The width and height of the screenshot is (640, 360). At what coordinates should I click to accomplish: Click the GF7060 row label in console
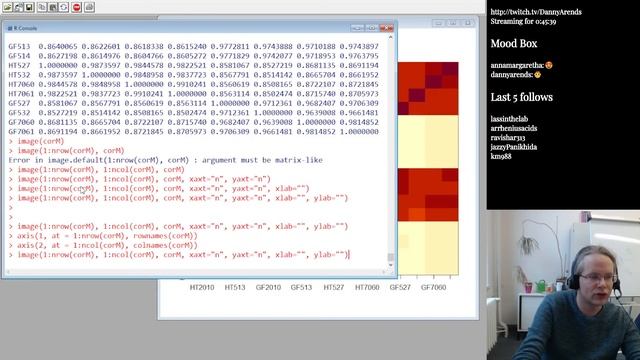(x=21, y=122)
